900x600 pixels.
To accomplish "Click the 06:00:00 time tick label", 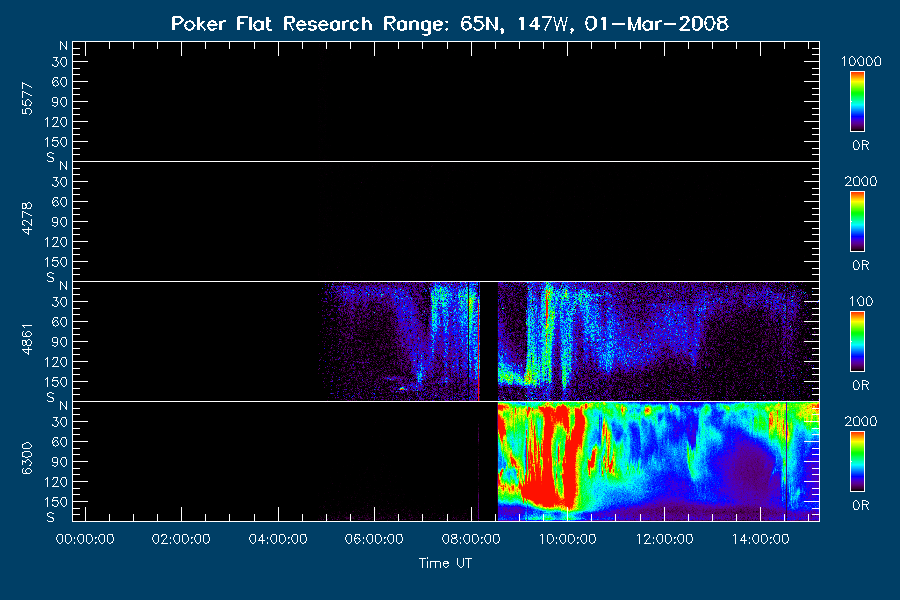I will coord(374,539).
